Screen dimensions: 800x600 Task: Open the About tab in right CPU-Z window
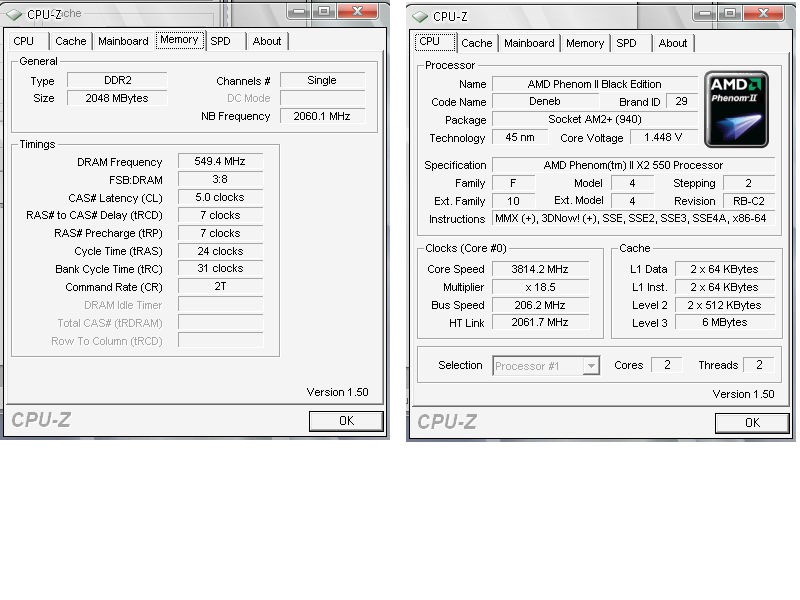[673, 43]
